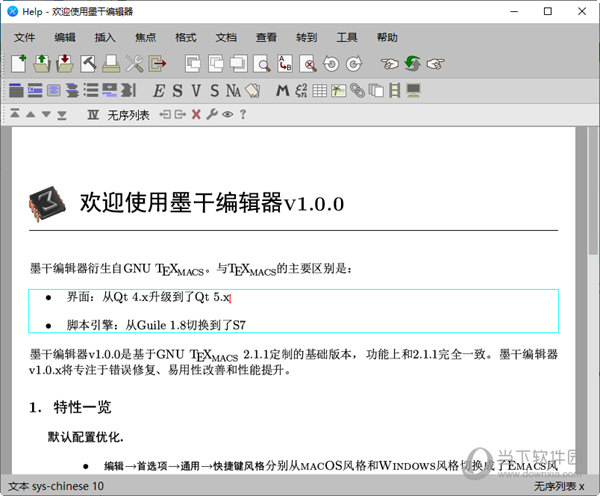This screenshot has width=600, height=496.
Task: Open preferences with the wrench-screwdriver icon
Action: click(x=134, y=64)
